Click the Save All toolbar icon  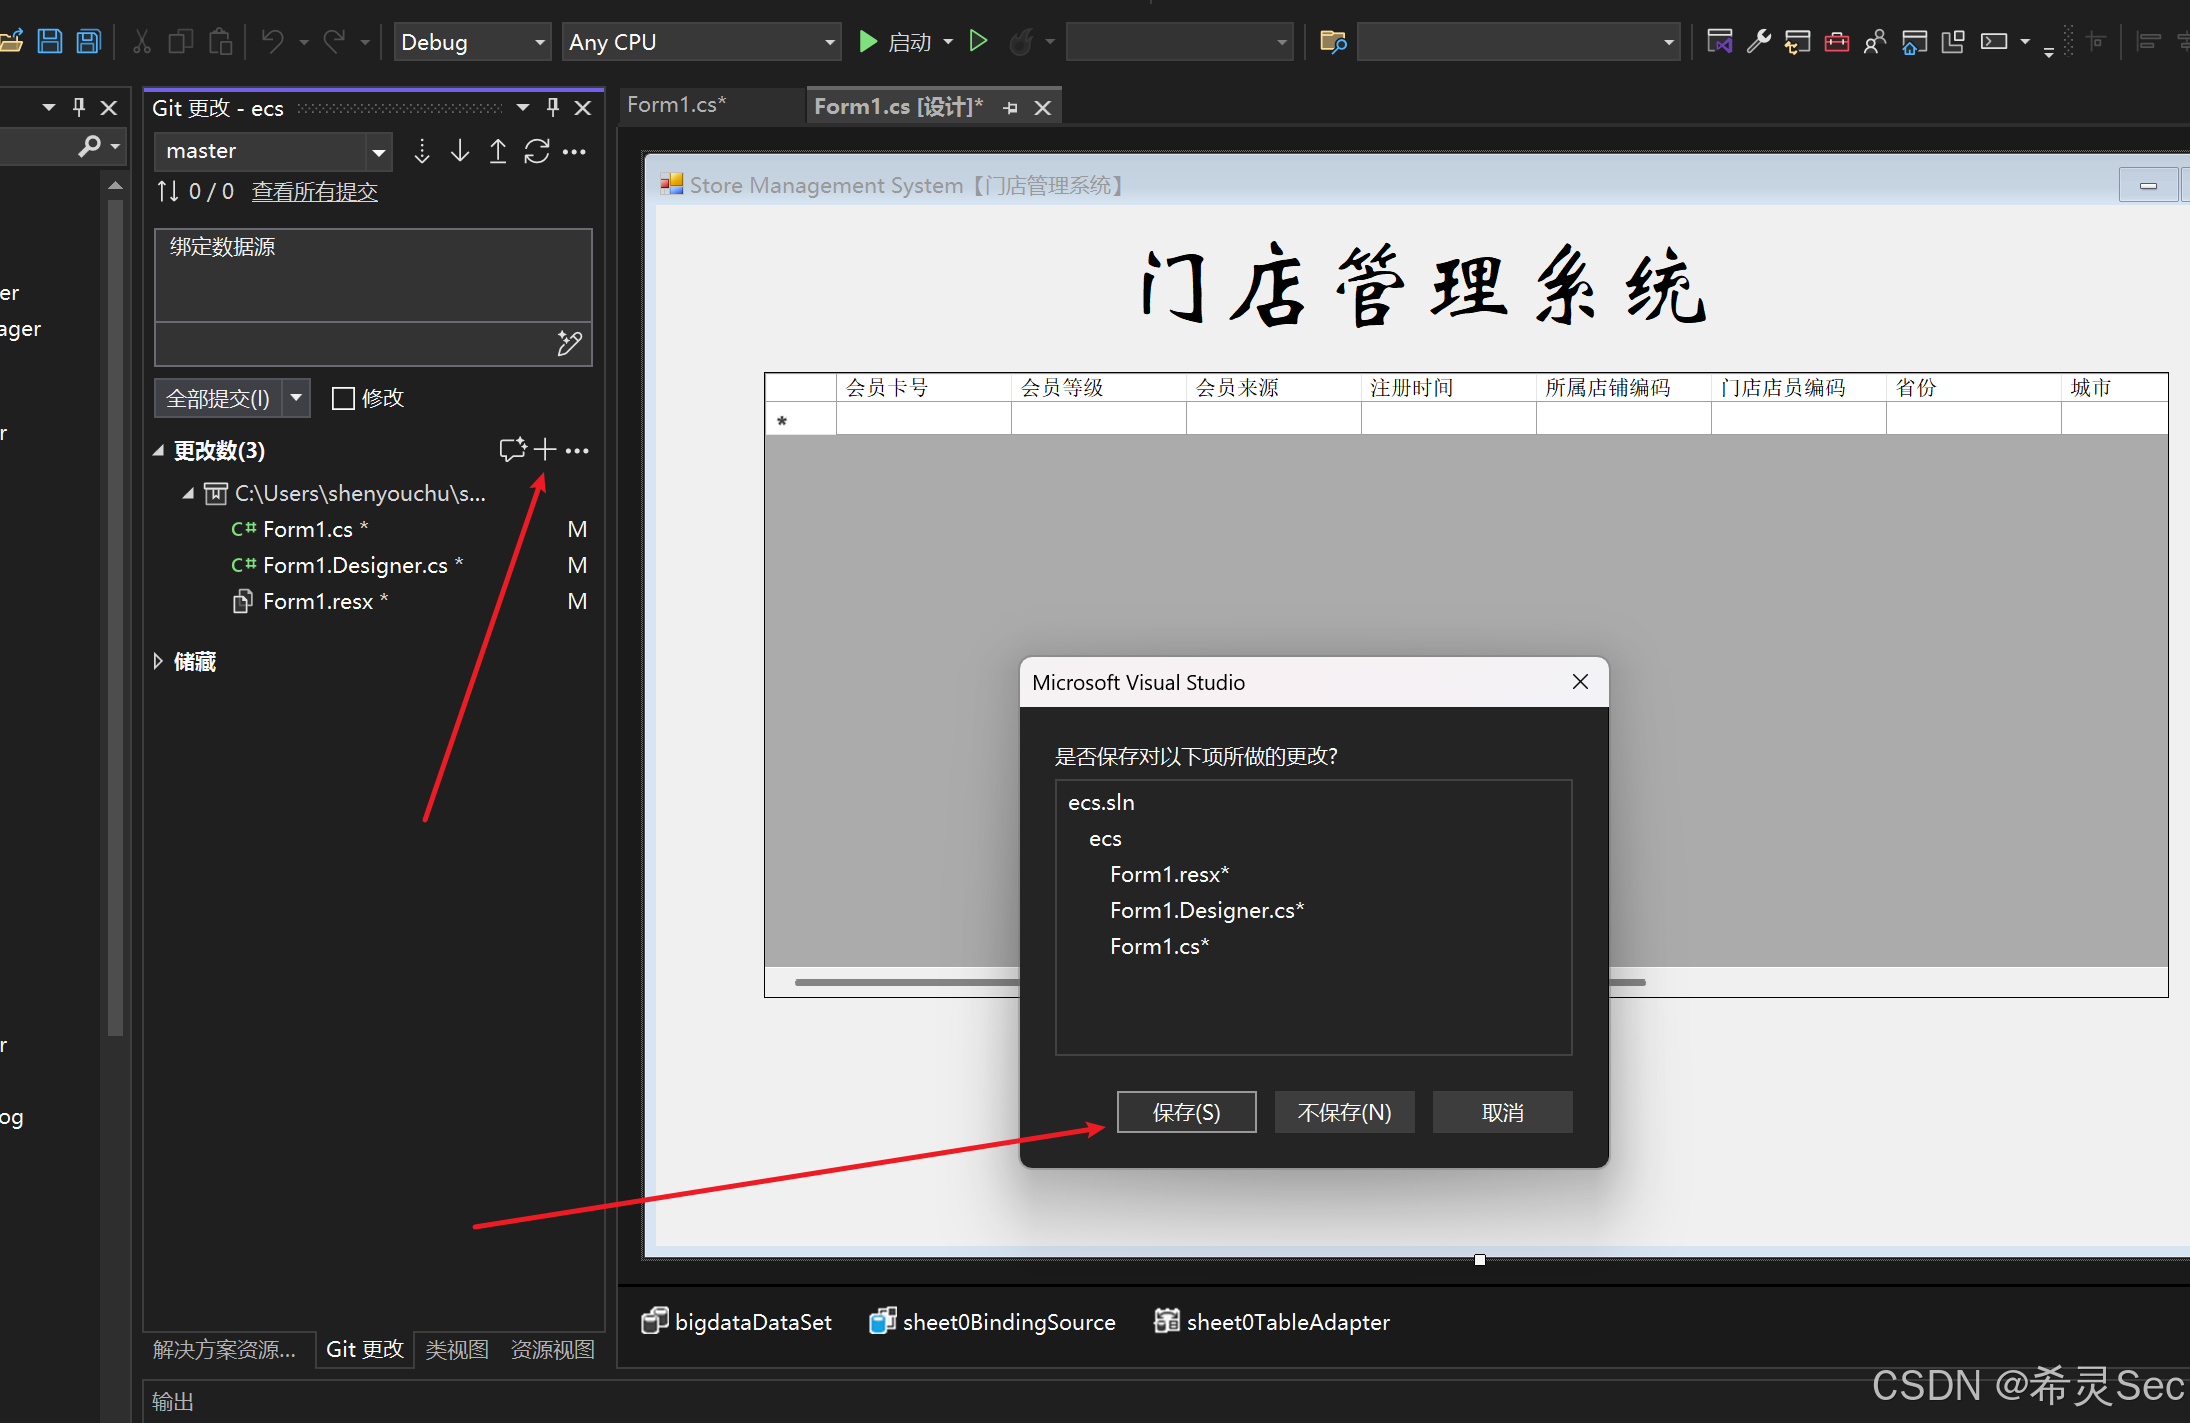89,42
